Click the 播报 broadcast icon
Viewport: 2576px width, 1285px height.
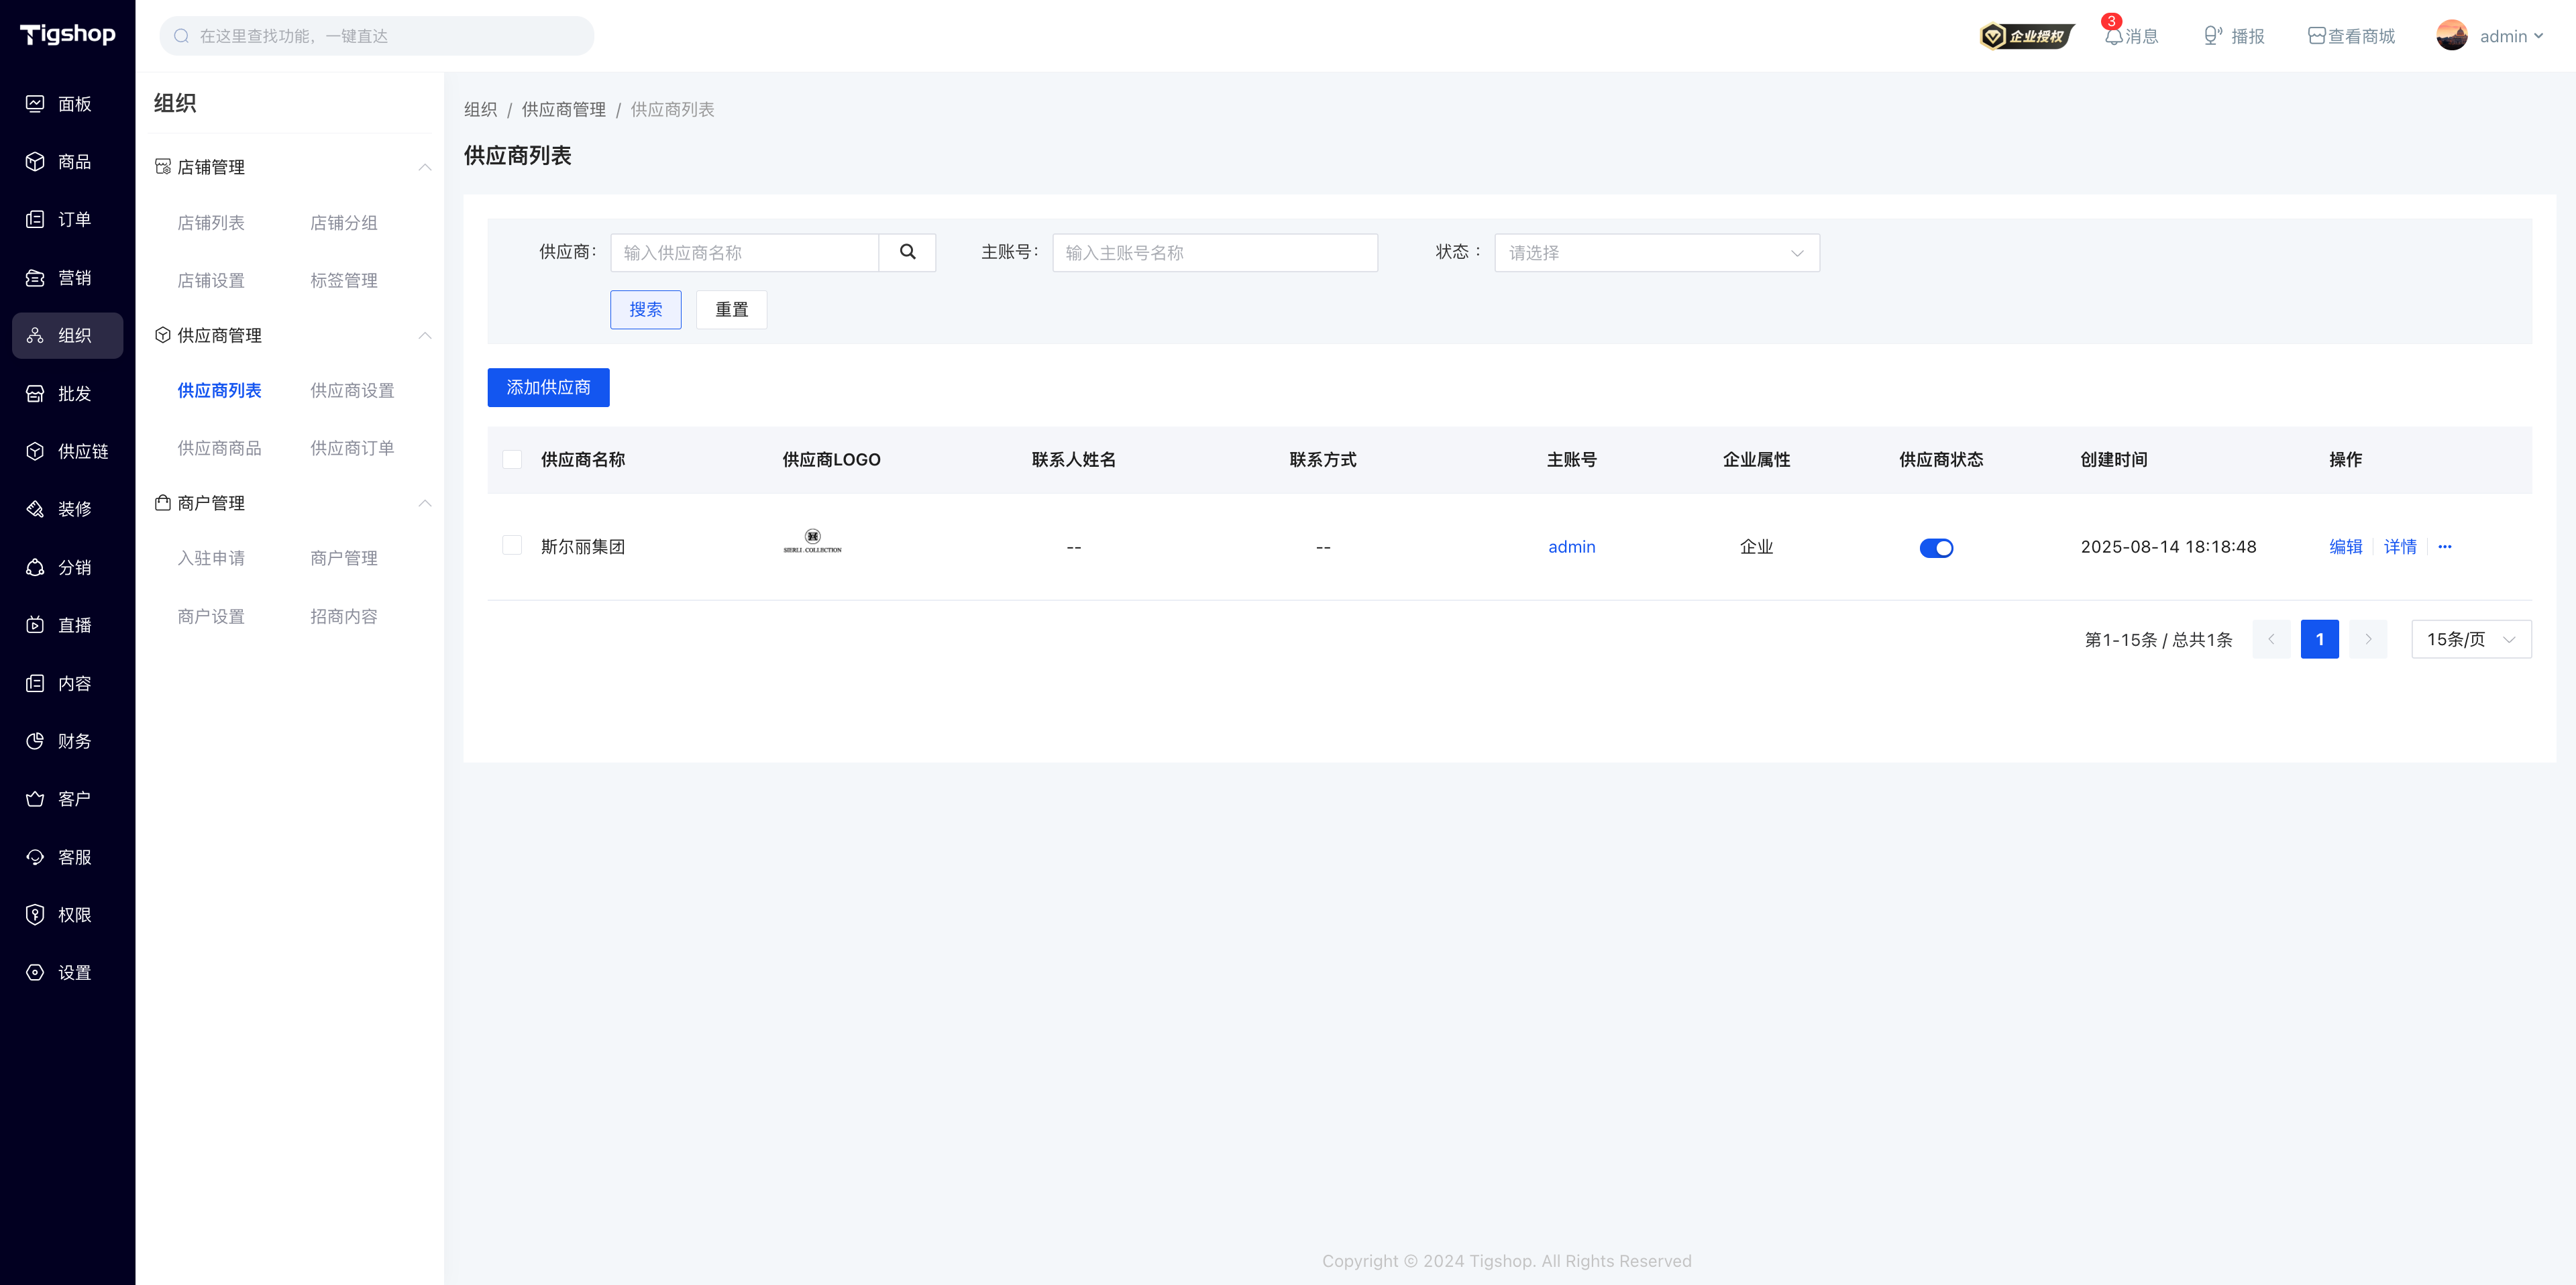(x=2213, y=36)
